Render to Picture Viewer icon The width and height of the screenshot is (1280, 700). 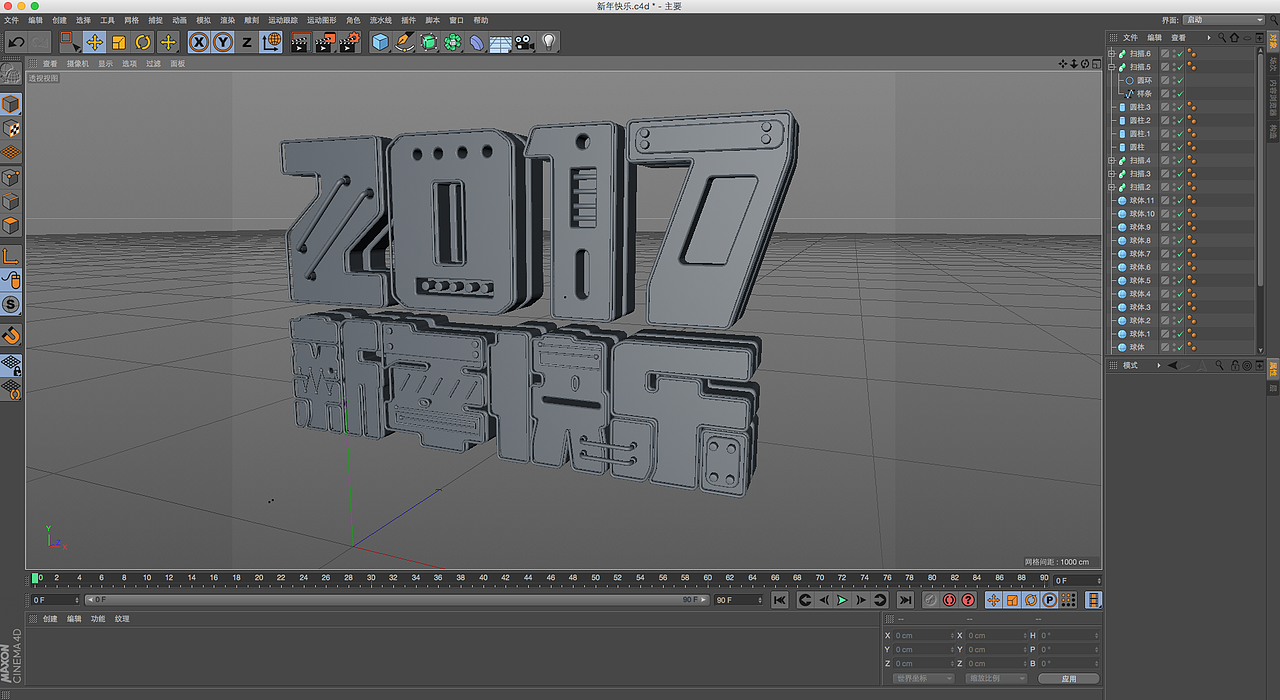coord(324,42)
